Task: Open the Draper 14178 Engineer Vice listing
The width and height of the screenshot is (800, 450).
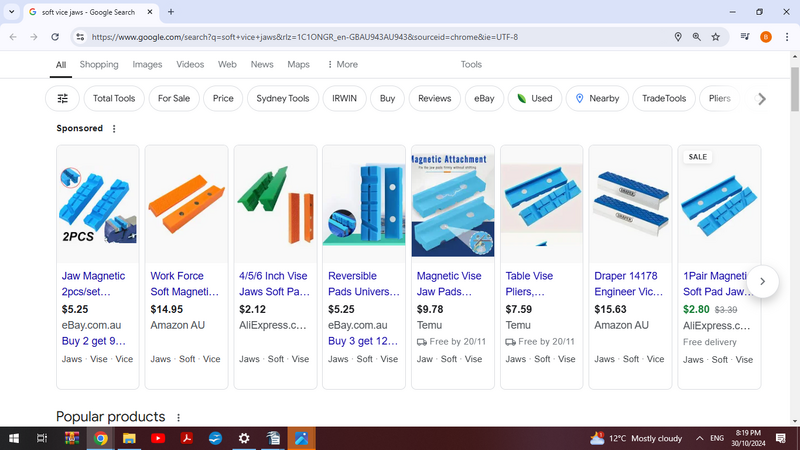Action: coord(629,283)
